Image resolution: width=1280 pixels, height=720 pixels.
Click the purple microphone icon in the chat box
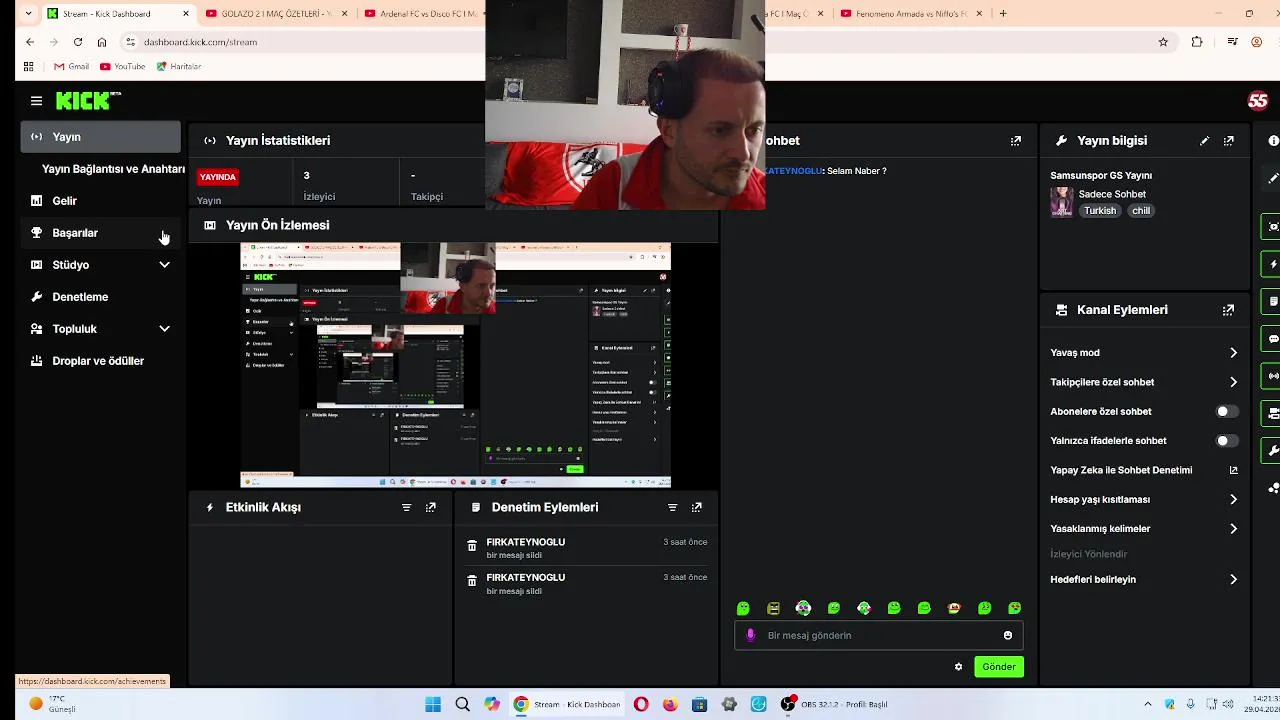pos(751,635)
